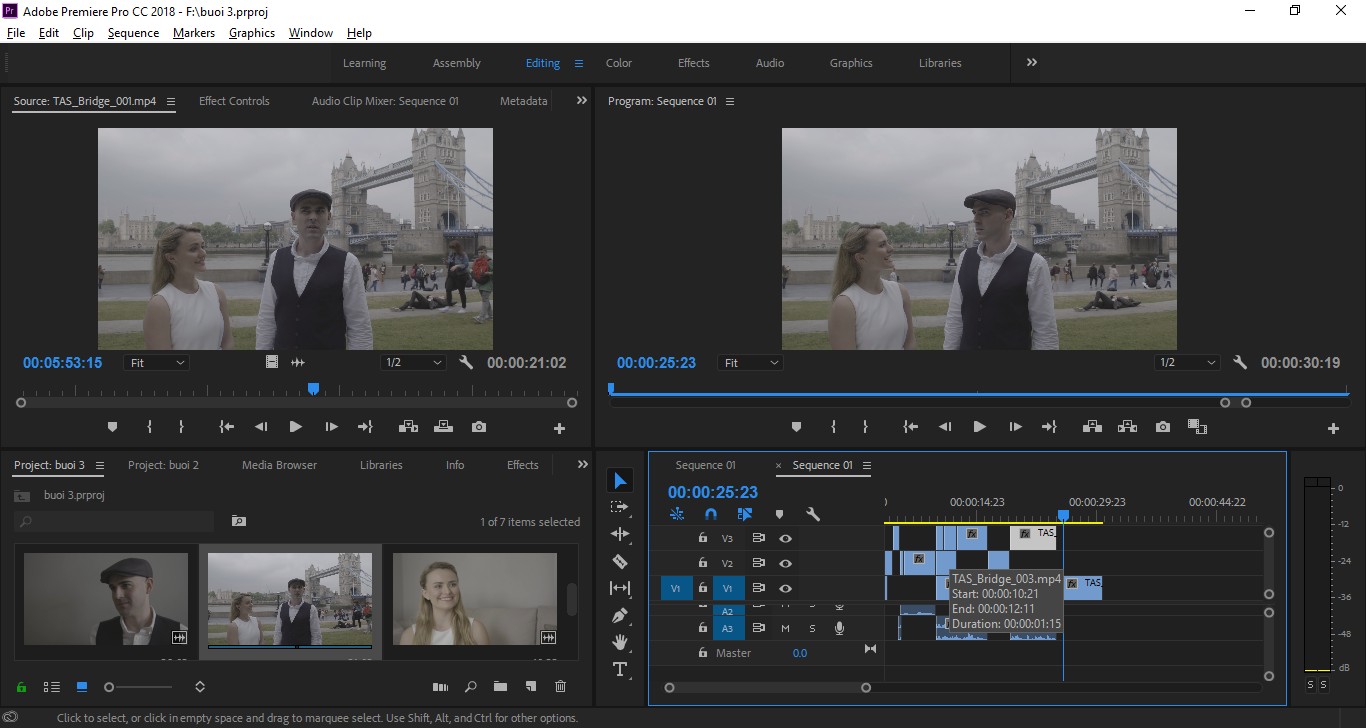1366x728 pixels.
Task: Select the Razor tool
Action: [x=620, y=561]
